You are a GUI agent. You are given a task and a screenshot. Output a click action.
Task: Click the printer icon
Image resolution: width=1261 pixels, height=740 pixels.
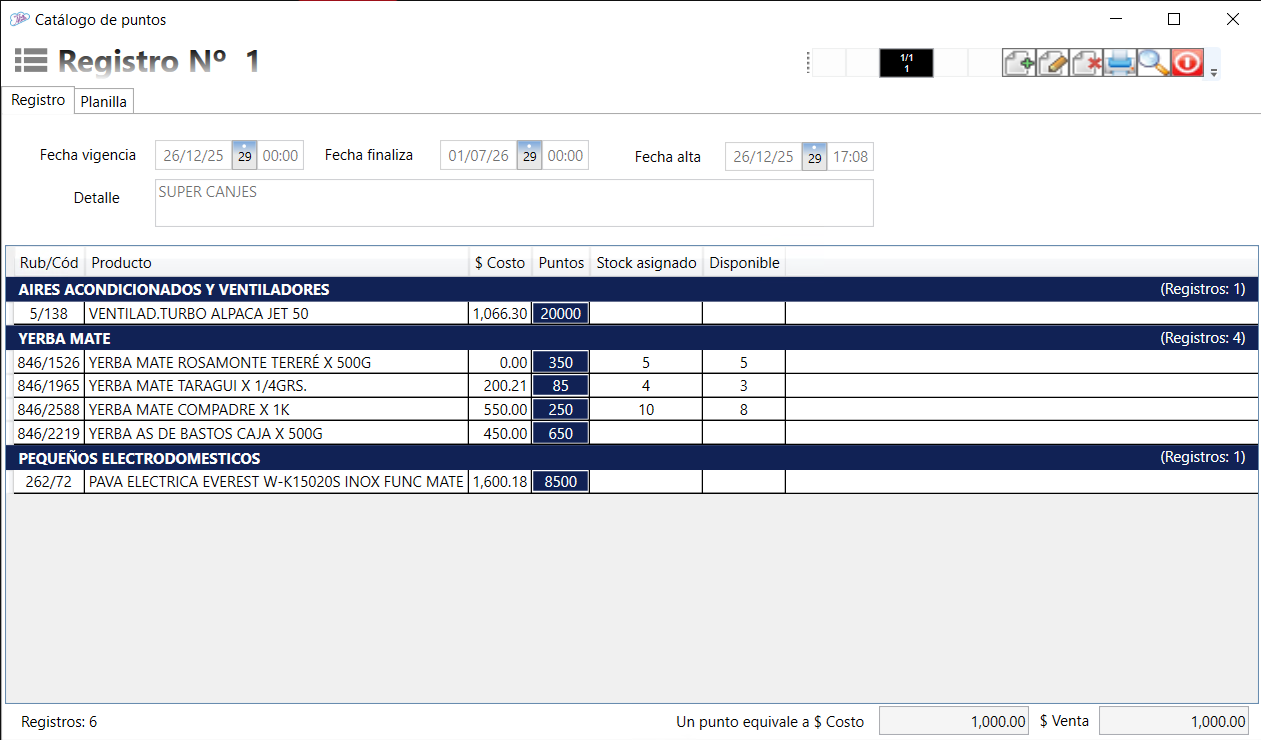tap(1120, 62)
